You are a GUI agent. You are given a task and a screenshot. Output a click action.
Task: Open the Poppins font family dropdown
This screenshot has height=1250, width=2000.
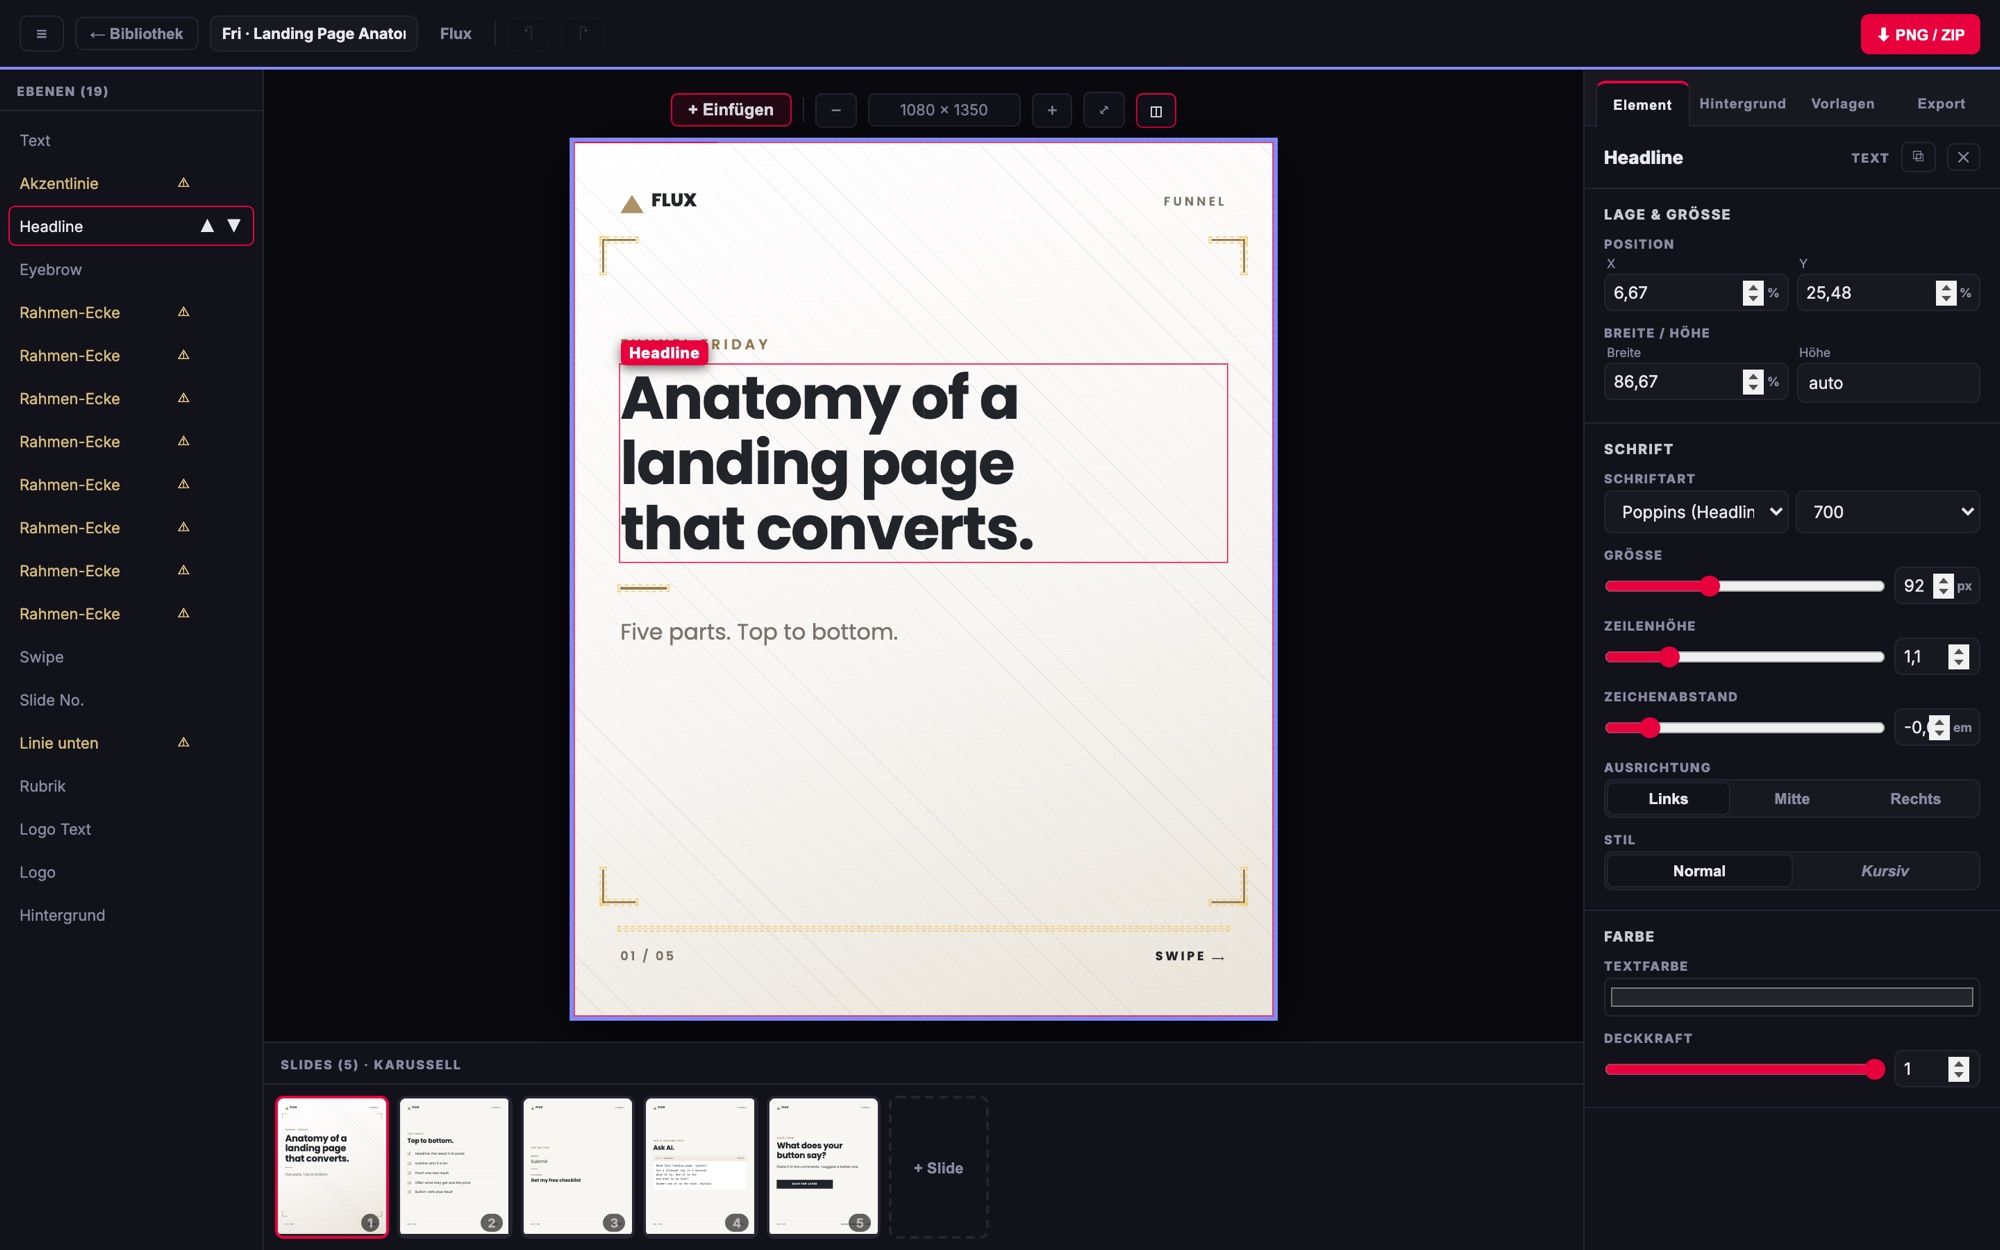[x=1696, y=512]
